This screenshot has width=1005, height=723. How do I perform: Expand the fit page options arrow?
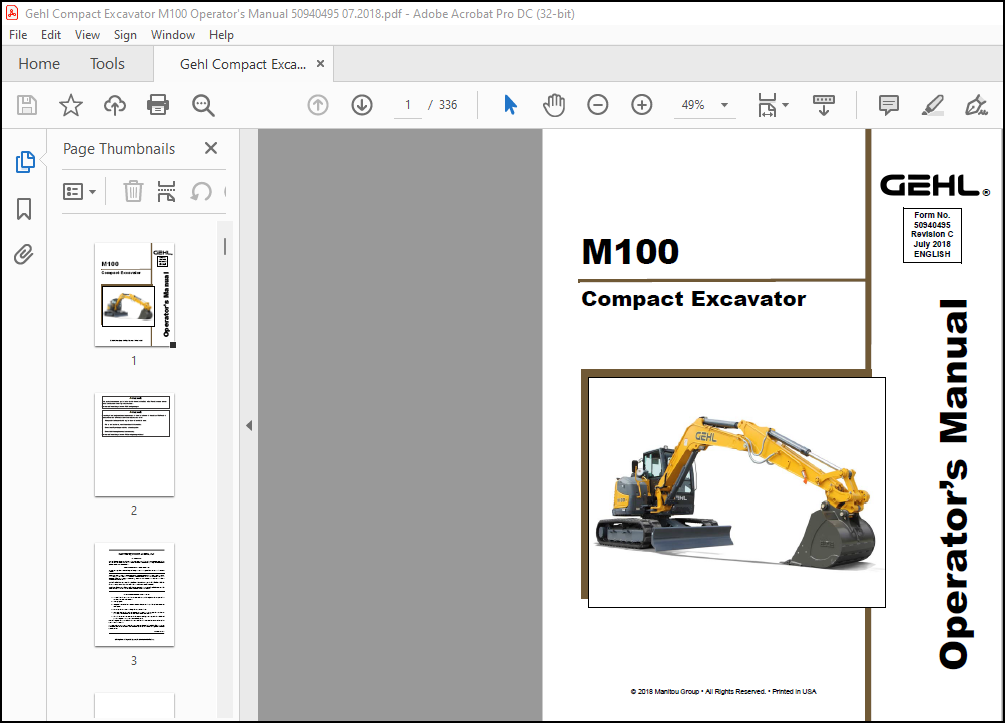click(786, 104)
